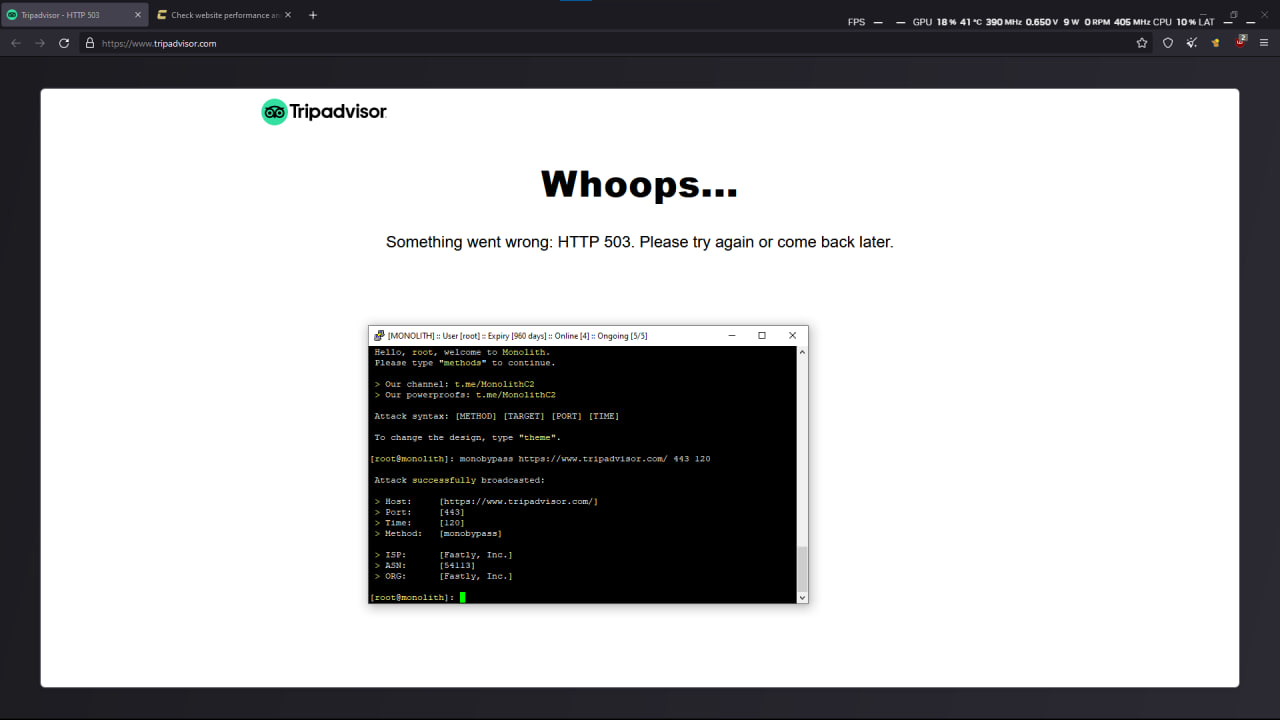Image resolution: width=1280 pixels, height=720 pixels.
Task: Click the green cursor at terminal prompt
Action: click(x=463, y=597)
